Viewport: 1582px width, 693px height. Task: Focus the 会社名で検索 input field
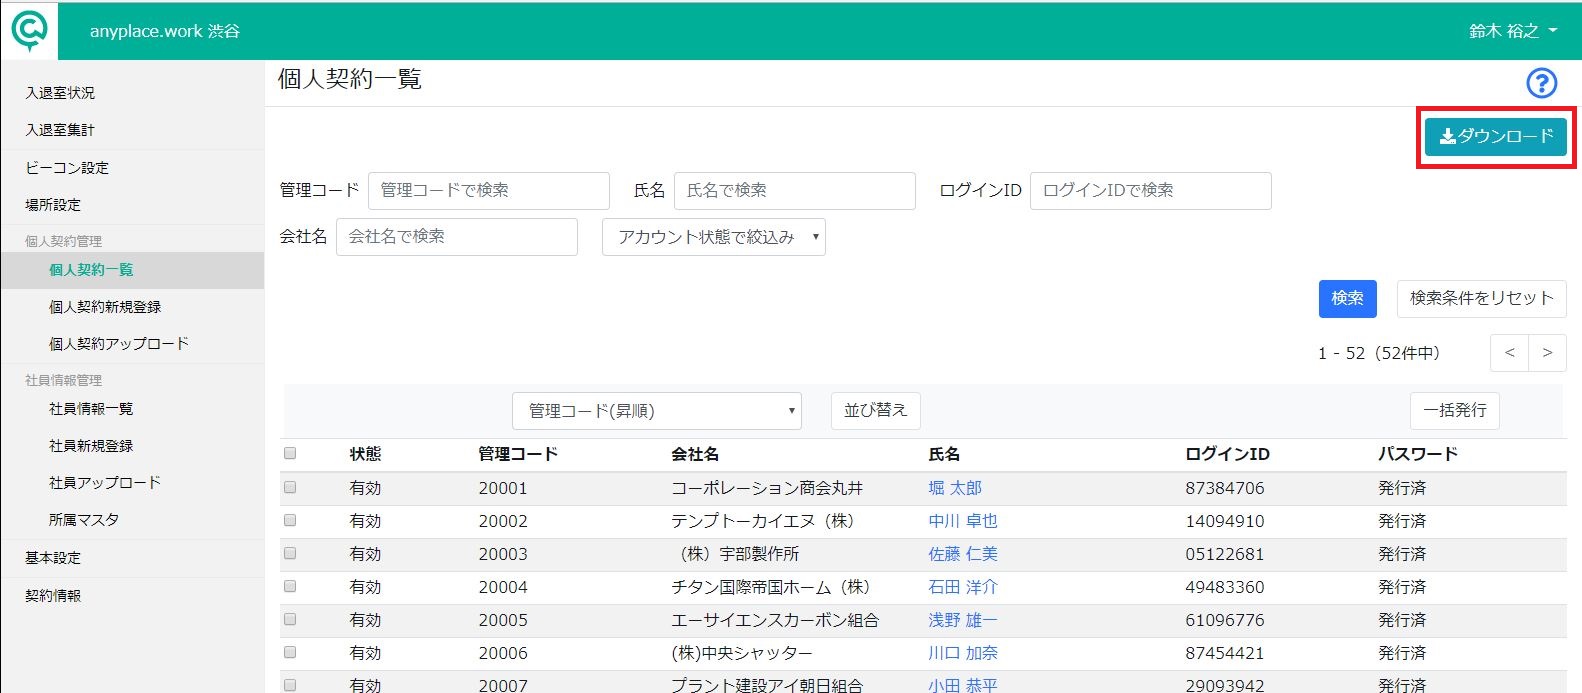click(x=457, y=237)
